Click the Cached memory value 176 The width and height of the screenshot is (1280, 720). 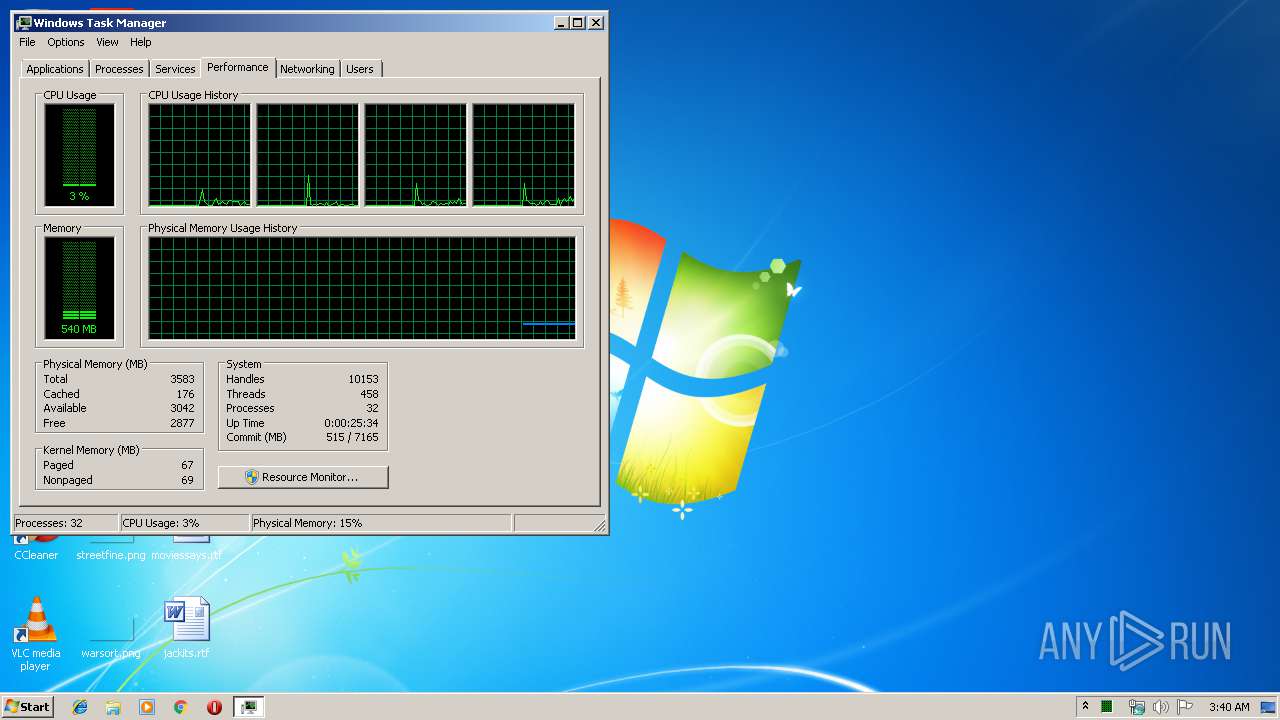(185, 394)
